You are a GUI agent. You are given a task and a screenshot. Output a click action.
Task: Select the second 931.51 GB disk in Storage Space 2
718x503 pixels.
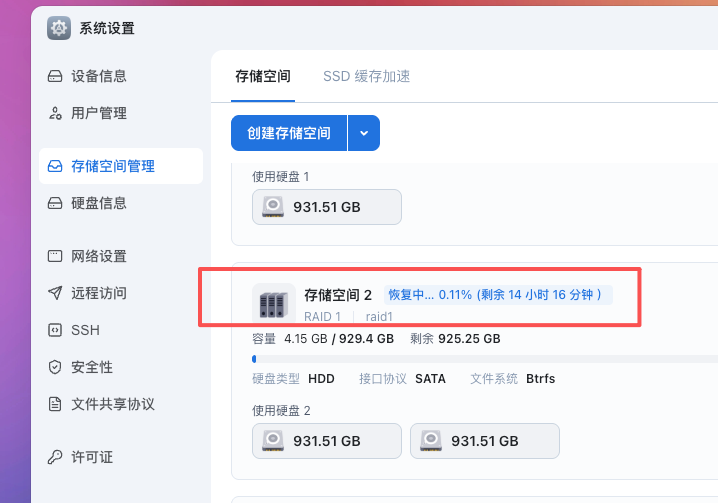coord(485,440)
